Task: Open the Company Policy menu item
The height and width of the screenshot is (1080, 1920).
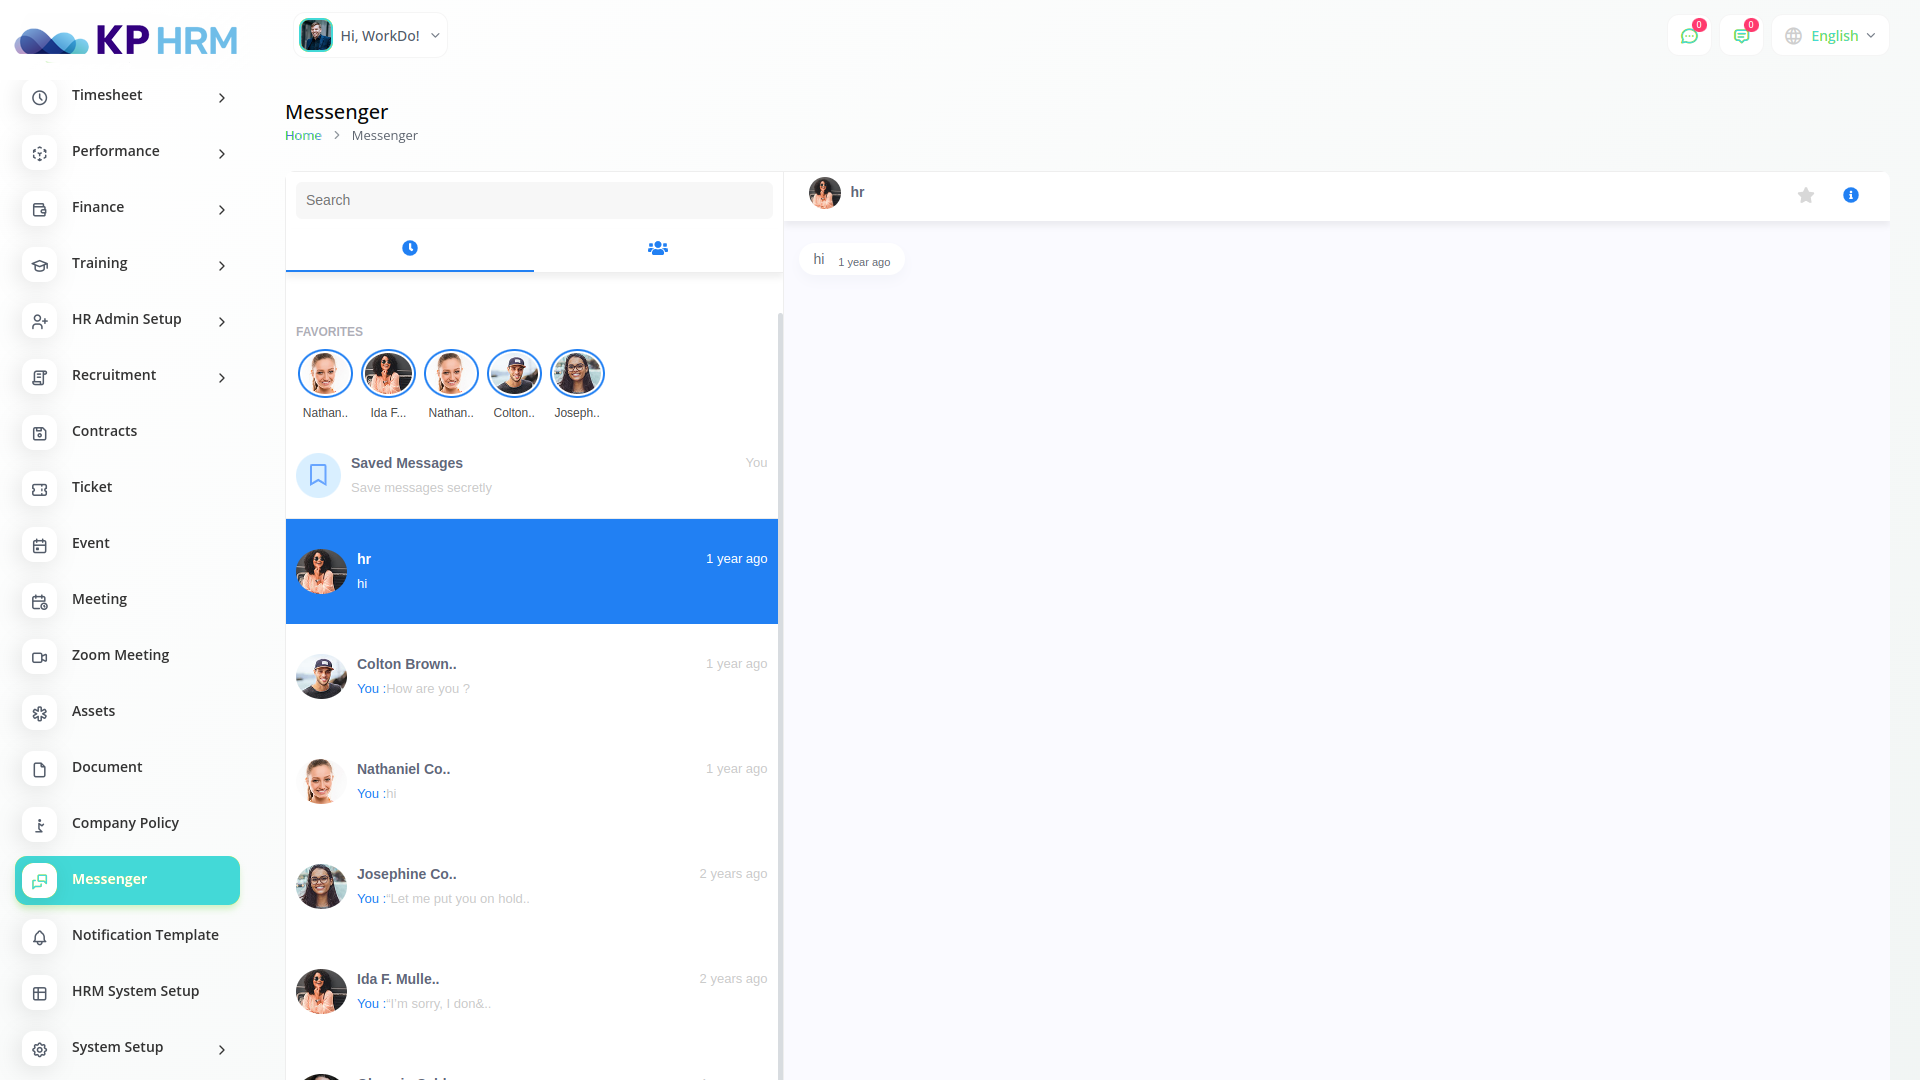Action: pyautogui.click(x=128, y=825)
